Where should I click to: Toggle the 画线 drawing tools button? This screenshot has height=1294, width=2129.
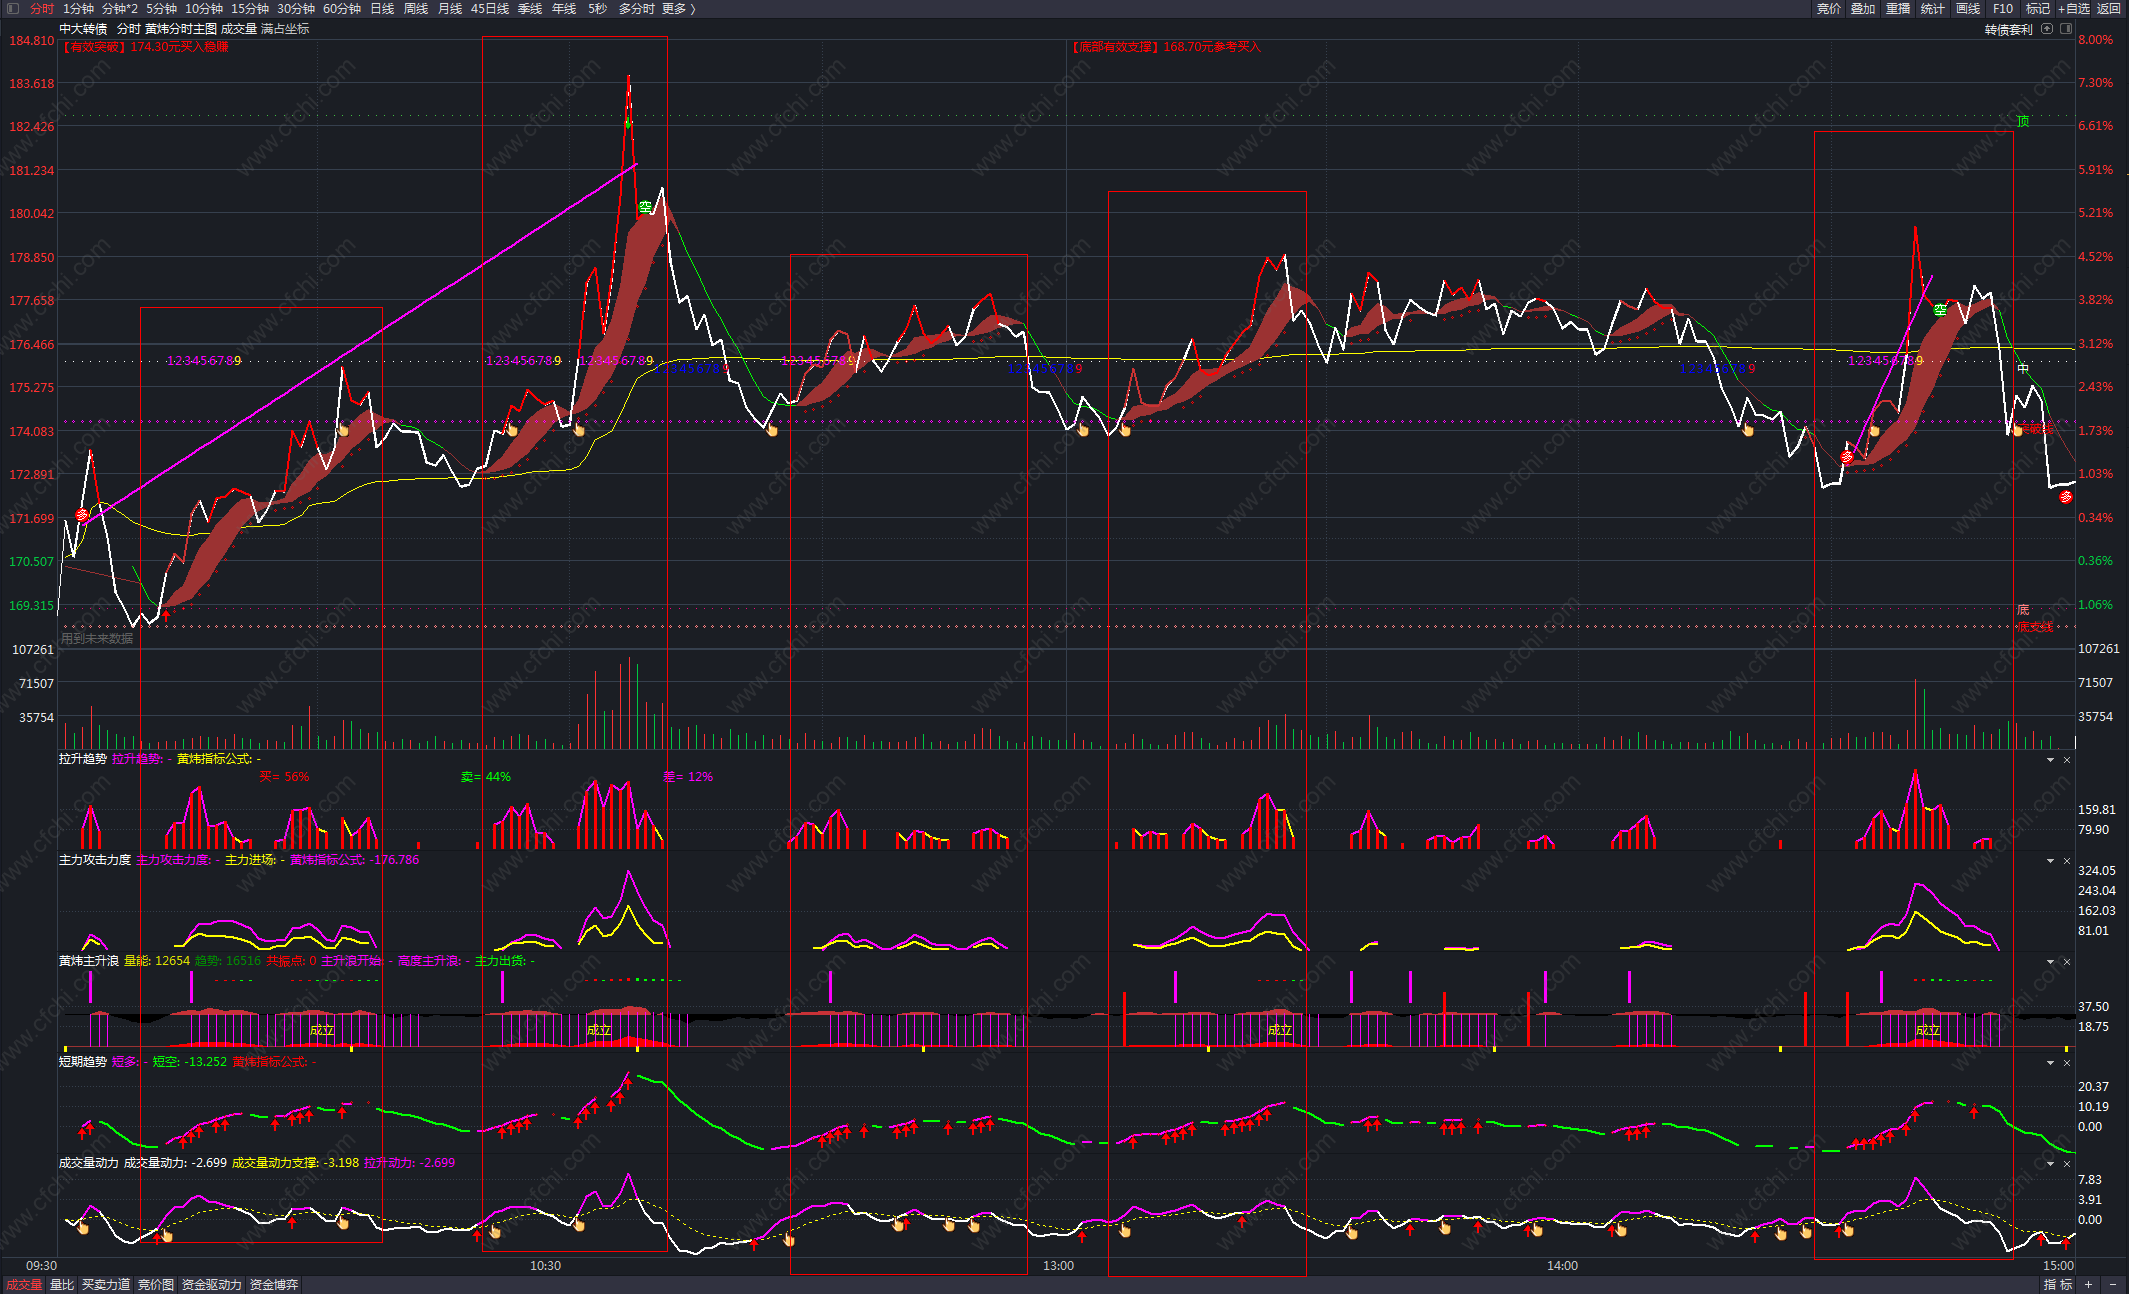[1968, 8]
